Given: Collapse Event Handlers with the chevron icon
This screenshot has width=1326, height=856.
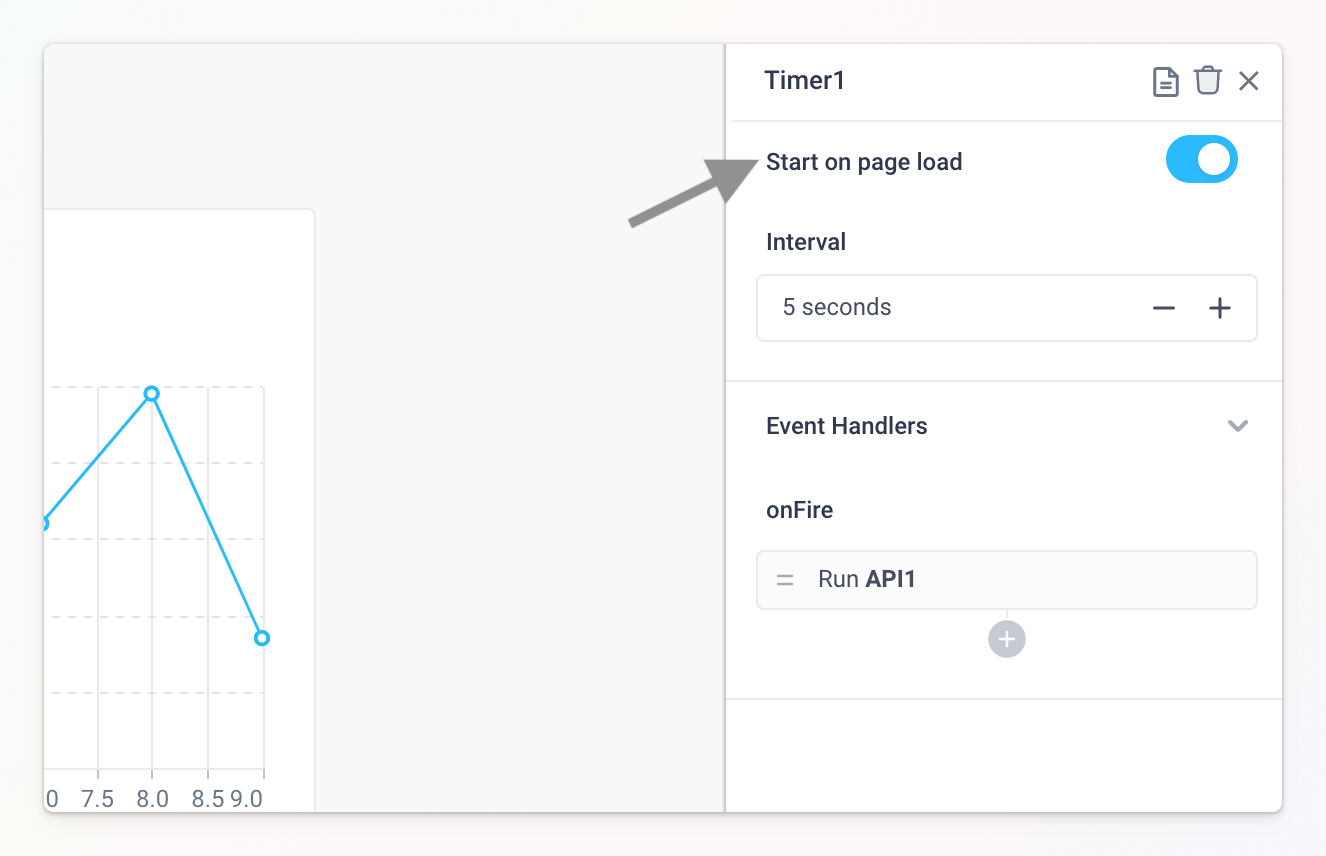Looking at the screenshot, I should click(1238, 426).
